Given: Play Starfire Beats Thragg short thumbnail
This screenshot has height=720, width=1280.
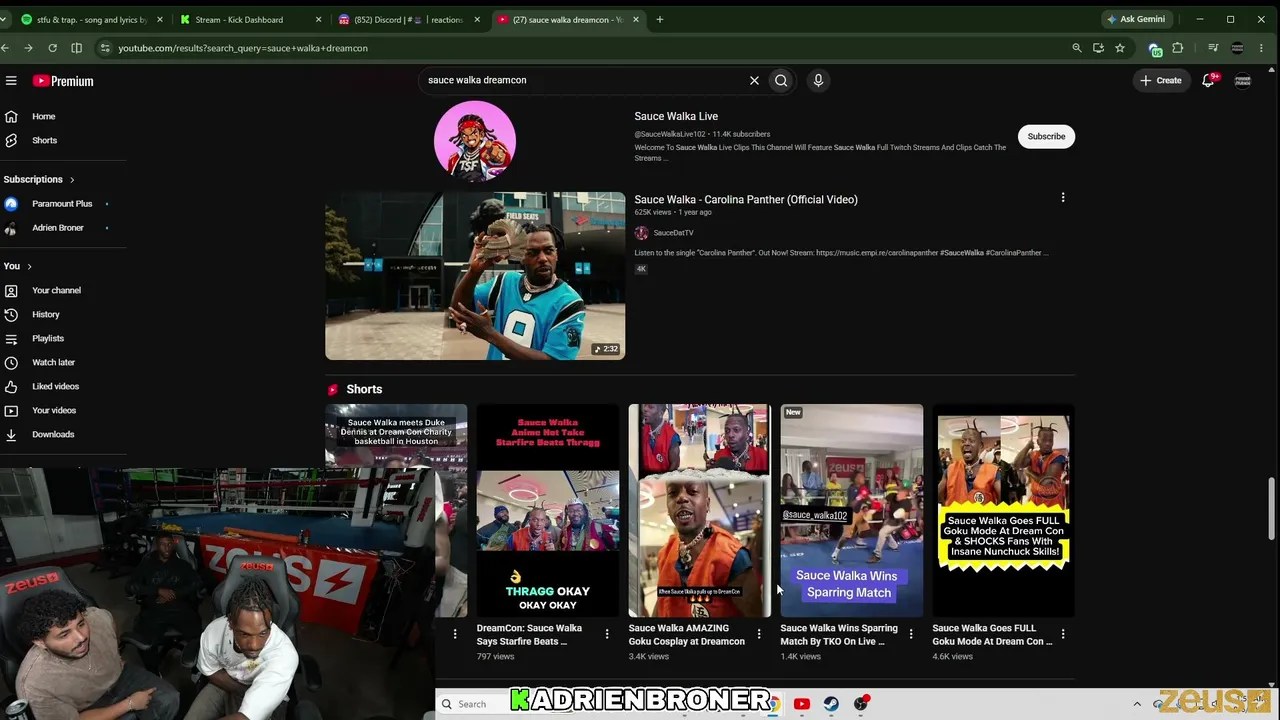Looking at the screenshot, I should point(548,510).
